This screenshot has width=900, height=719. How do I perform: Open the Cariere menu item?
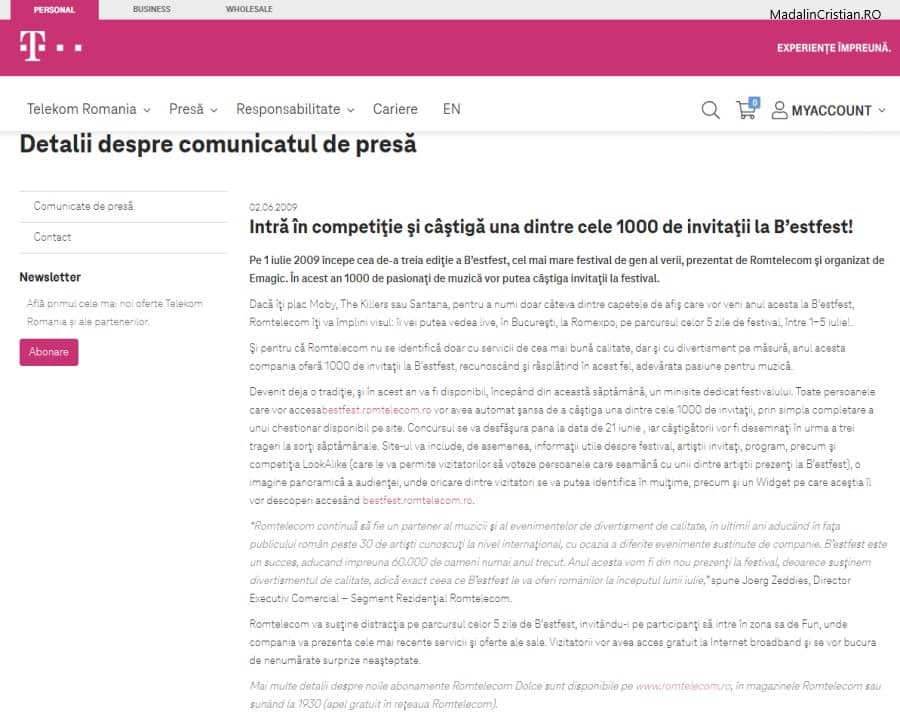(x=395, y=109)
